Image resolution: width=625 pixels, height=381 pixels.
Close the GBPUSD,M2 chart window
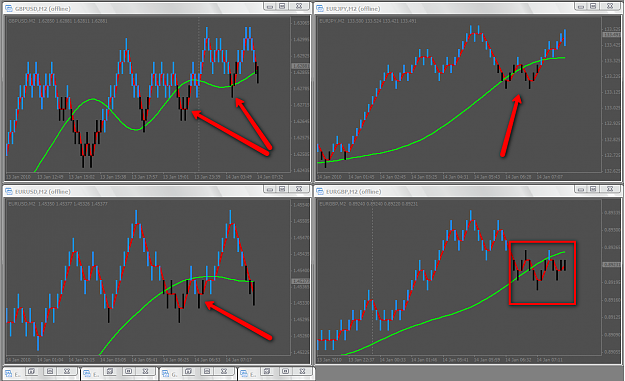(299, 6)
